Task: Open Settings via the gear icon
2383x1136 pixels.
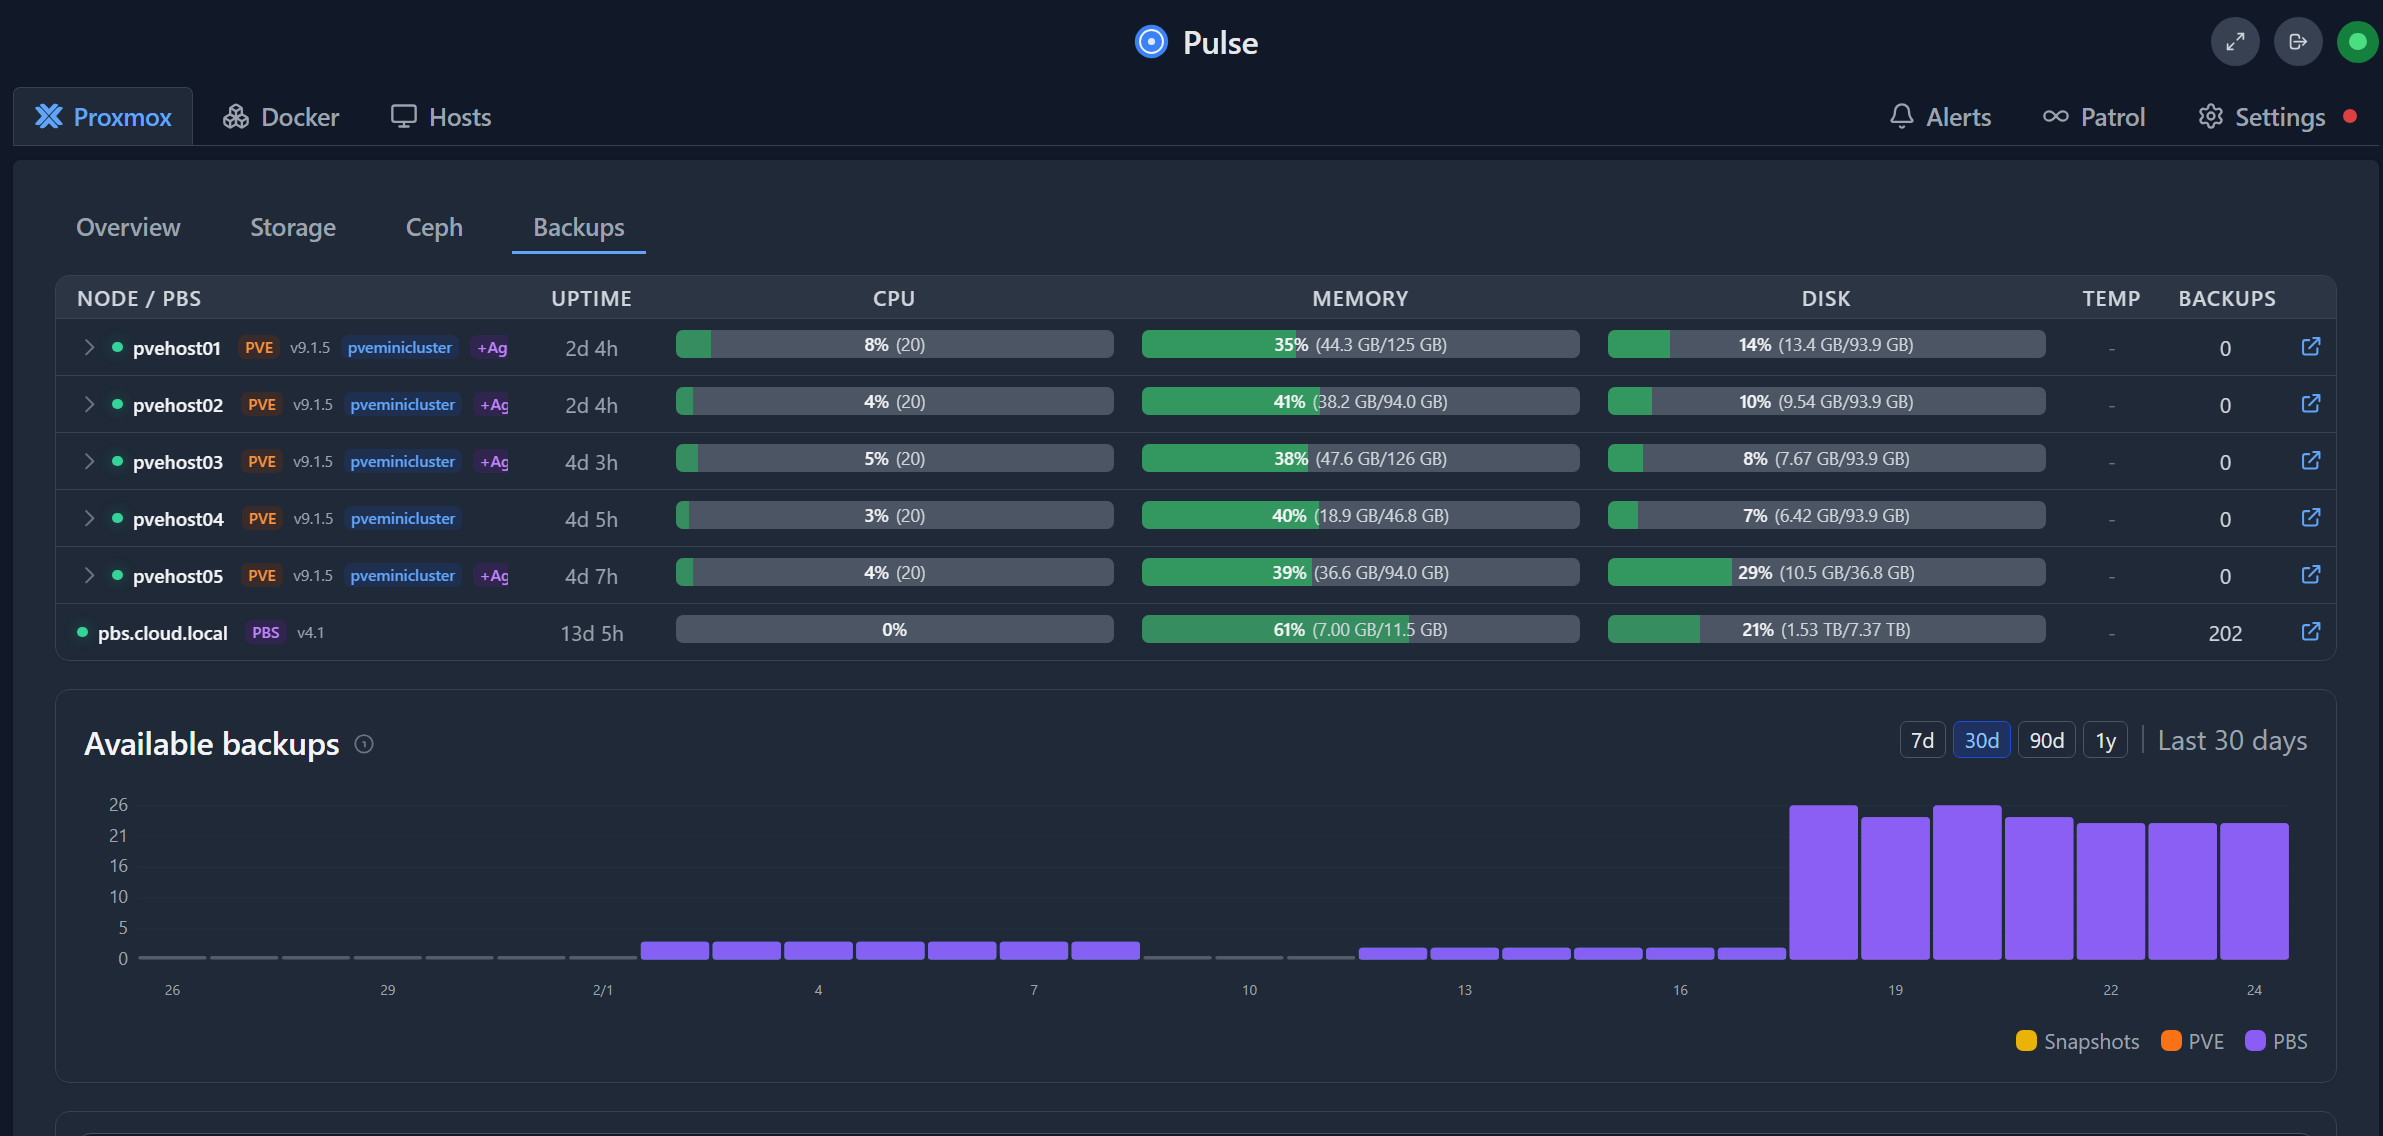Action: click(2211, 116)
